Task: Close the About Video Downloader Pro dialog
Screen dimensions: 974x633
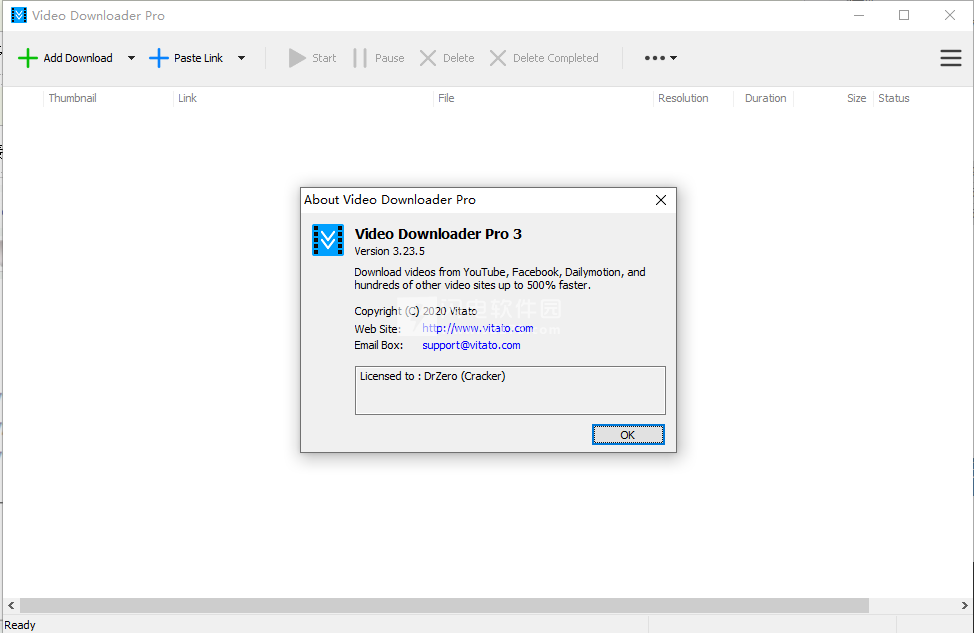Action: point(661,200)
